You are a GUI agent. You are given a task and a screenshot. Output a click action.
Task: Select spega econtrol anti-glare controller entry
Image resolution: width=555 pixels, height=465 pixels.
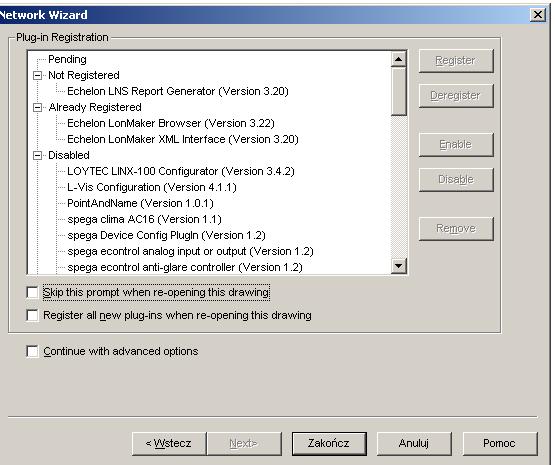coord(185,267)
